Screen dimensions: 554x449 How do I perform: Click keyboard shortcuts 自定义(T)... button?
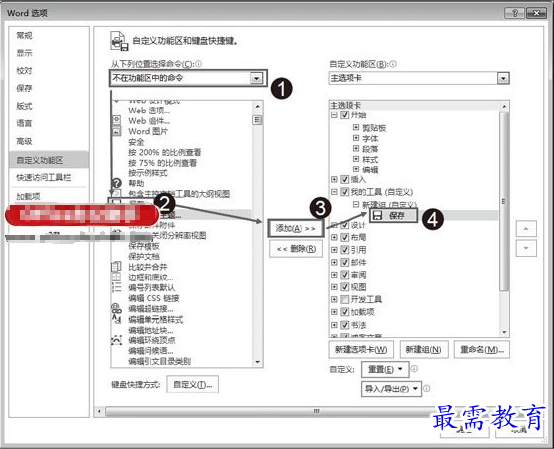(x=193, y=384)
